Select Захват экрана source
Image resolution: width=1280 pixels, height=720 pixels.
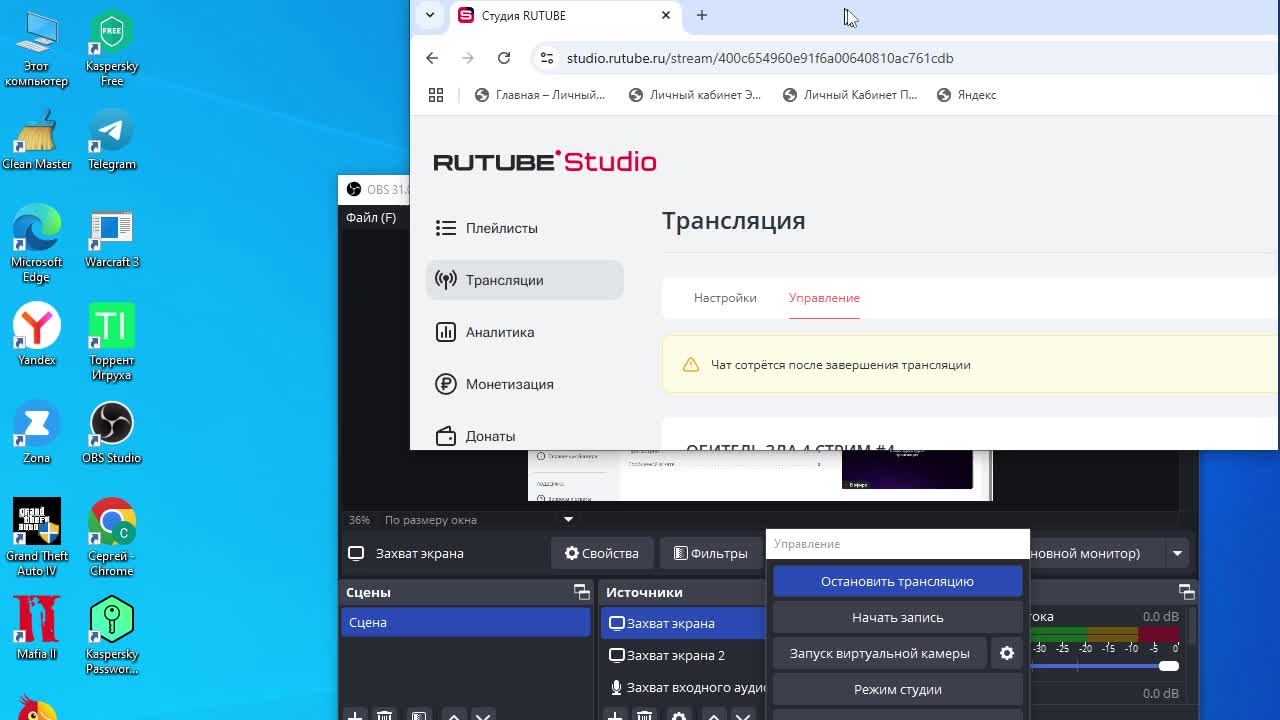click(x=684, y=623)
